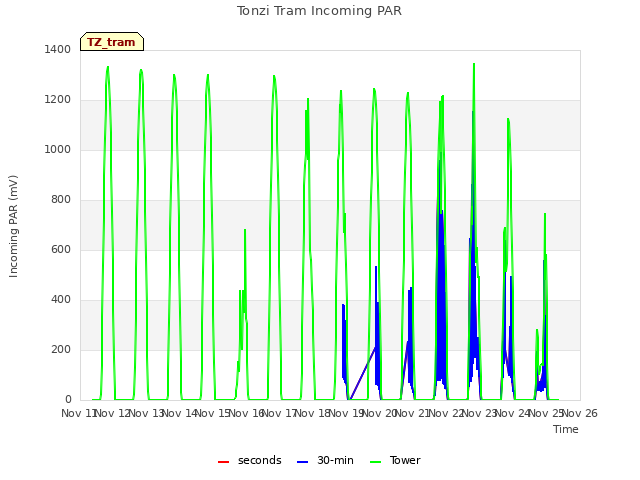This screenshot has height=480, width=640.
Task: Click the 800 y-axis tick label
Action: click(61, 200)
